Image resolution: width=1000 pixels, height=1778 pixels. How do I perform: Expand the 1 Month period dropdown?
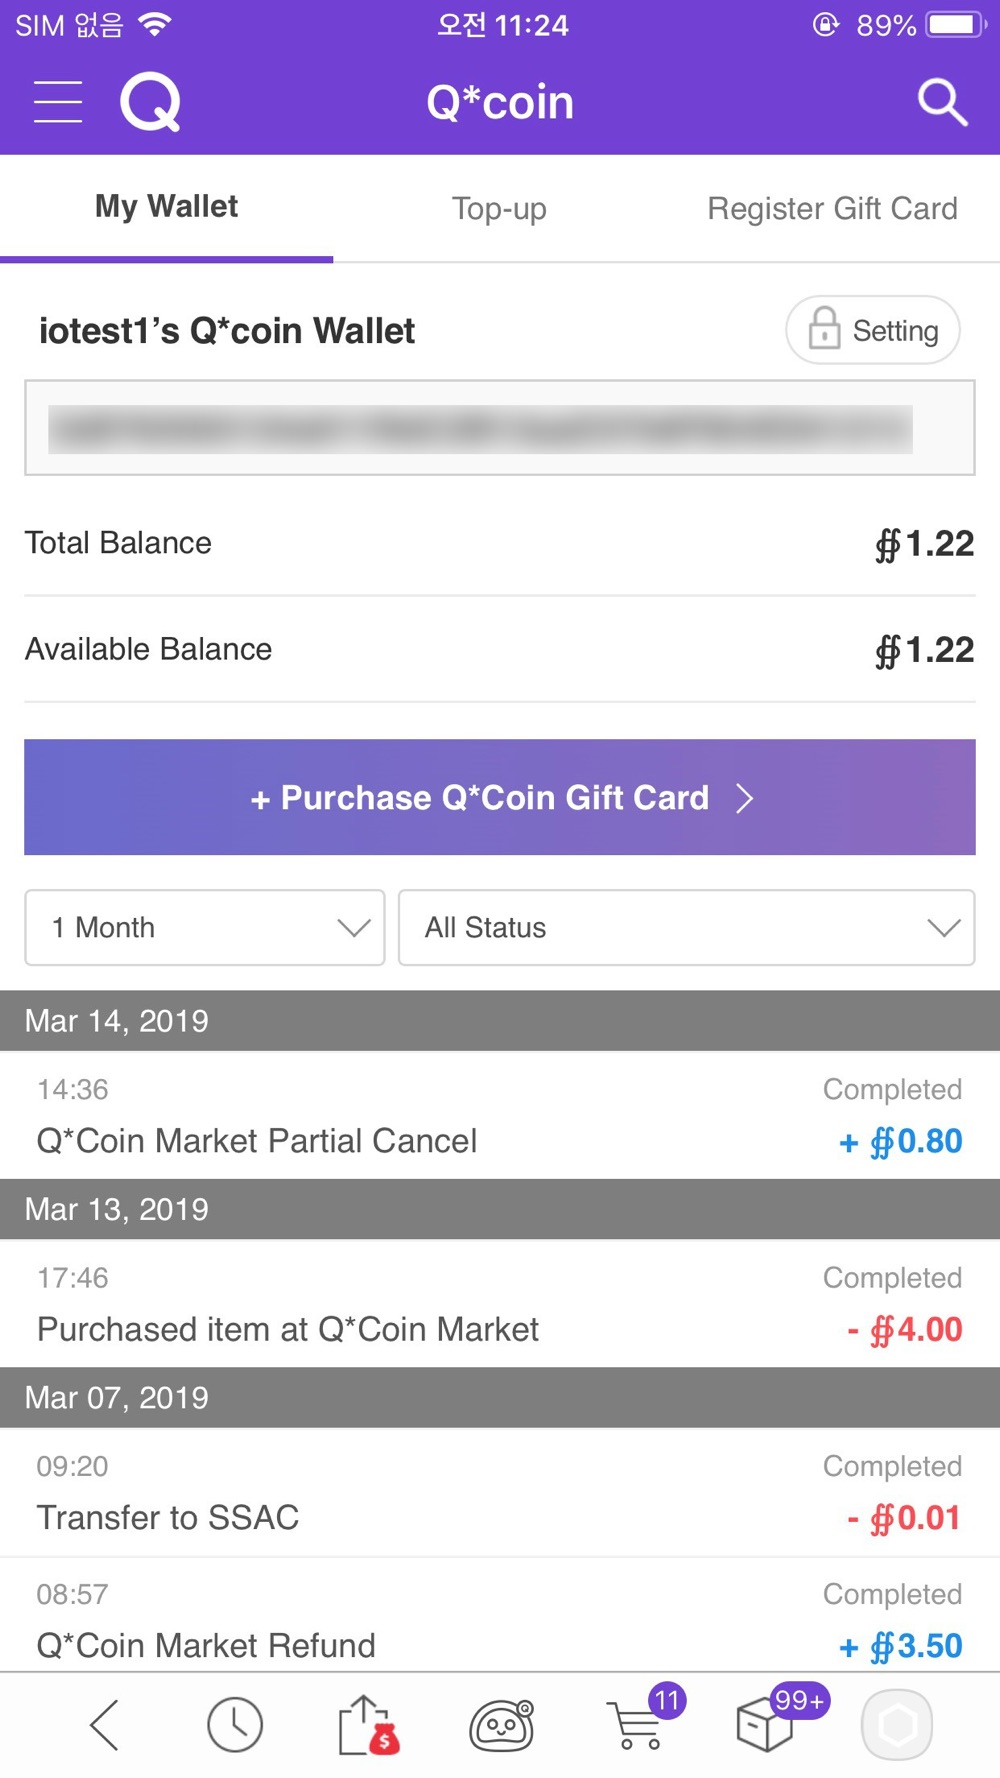pyautogui.click(x=205, y=928)
